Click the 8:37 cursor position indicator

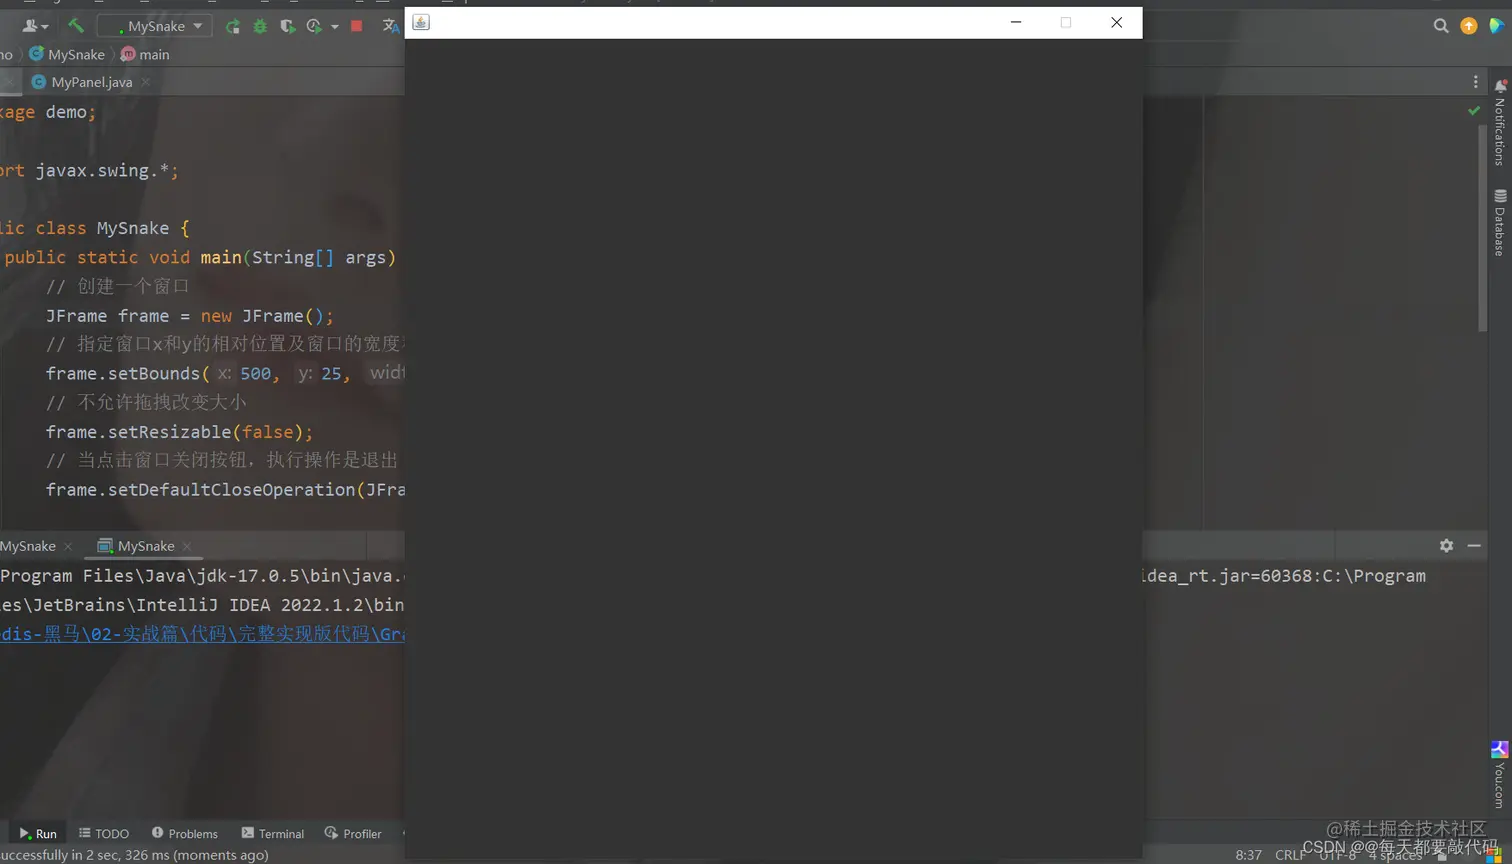click(1248, 855)
